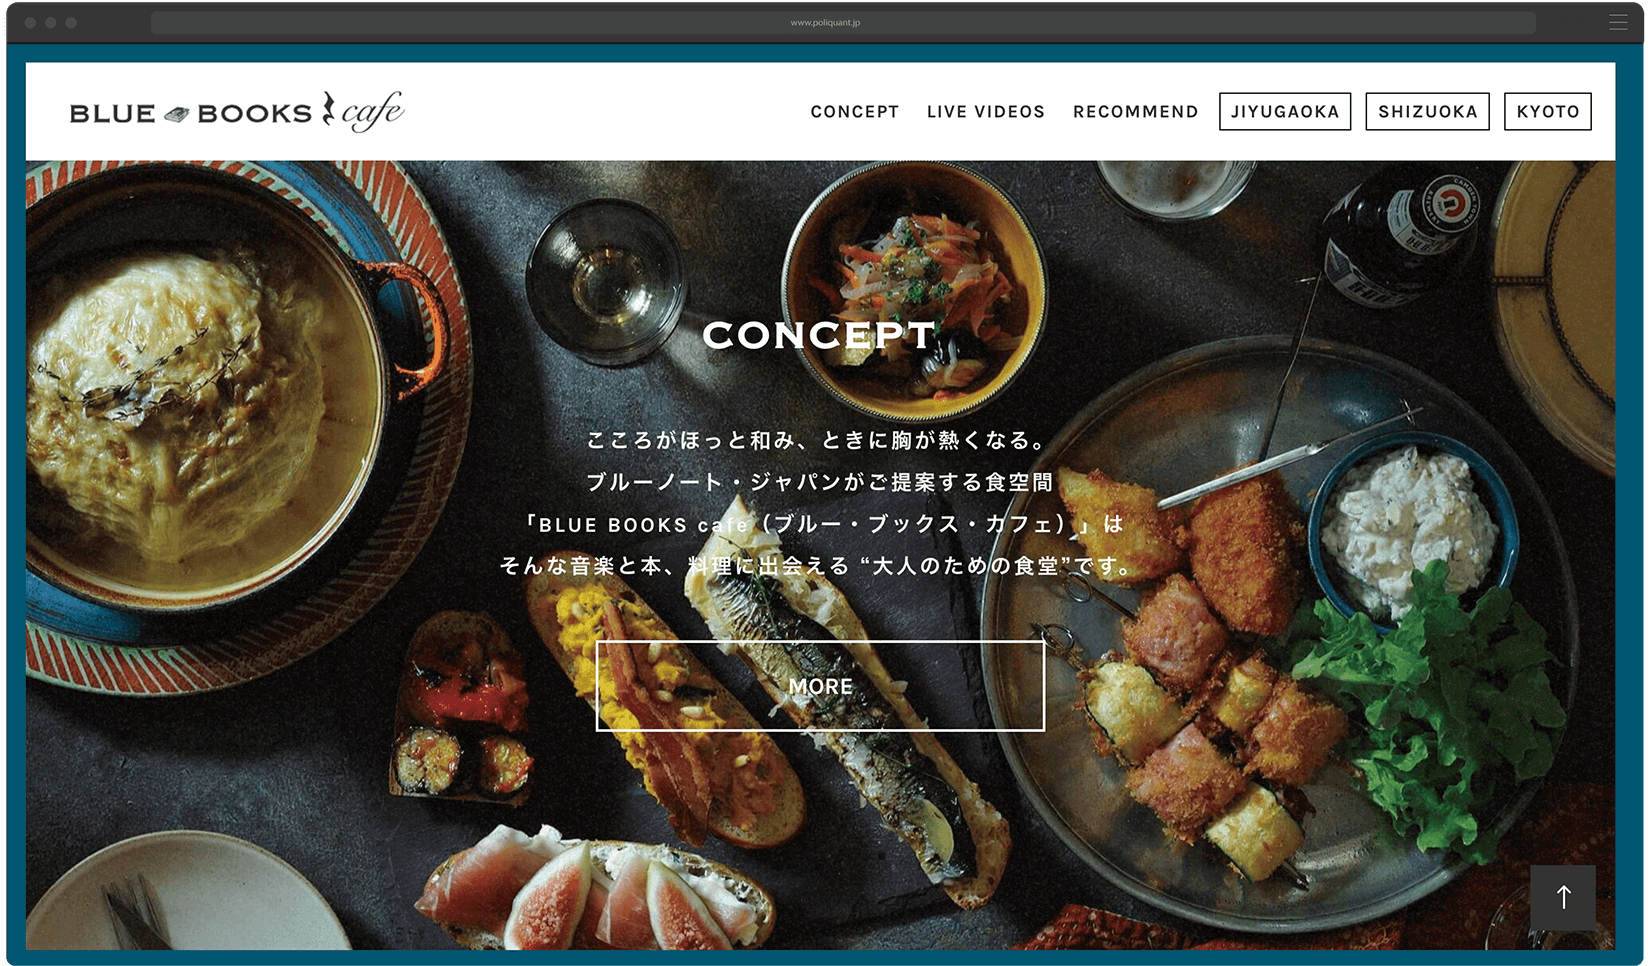Select the SHIZUOKA location button
The width and height of the screenshot is (1651, 966).
pos(1428,112)
